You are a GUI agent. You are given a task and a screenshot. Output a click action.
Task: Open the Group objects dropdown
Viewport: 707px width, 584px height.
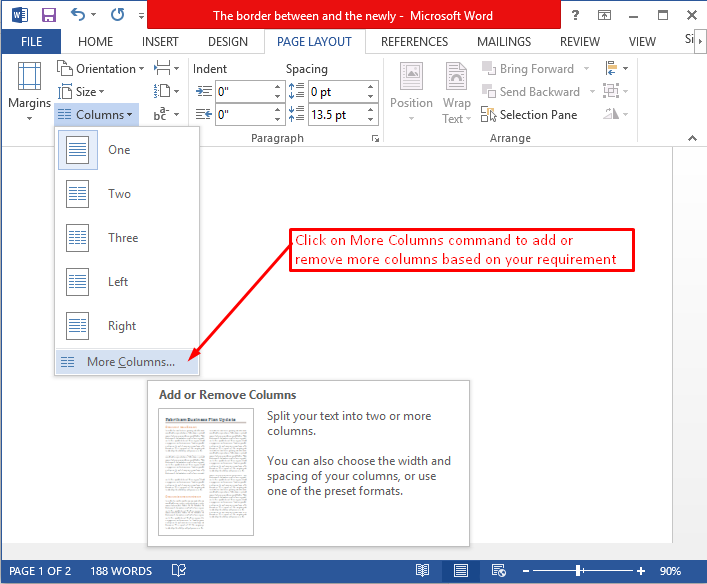616,92
